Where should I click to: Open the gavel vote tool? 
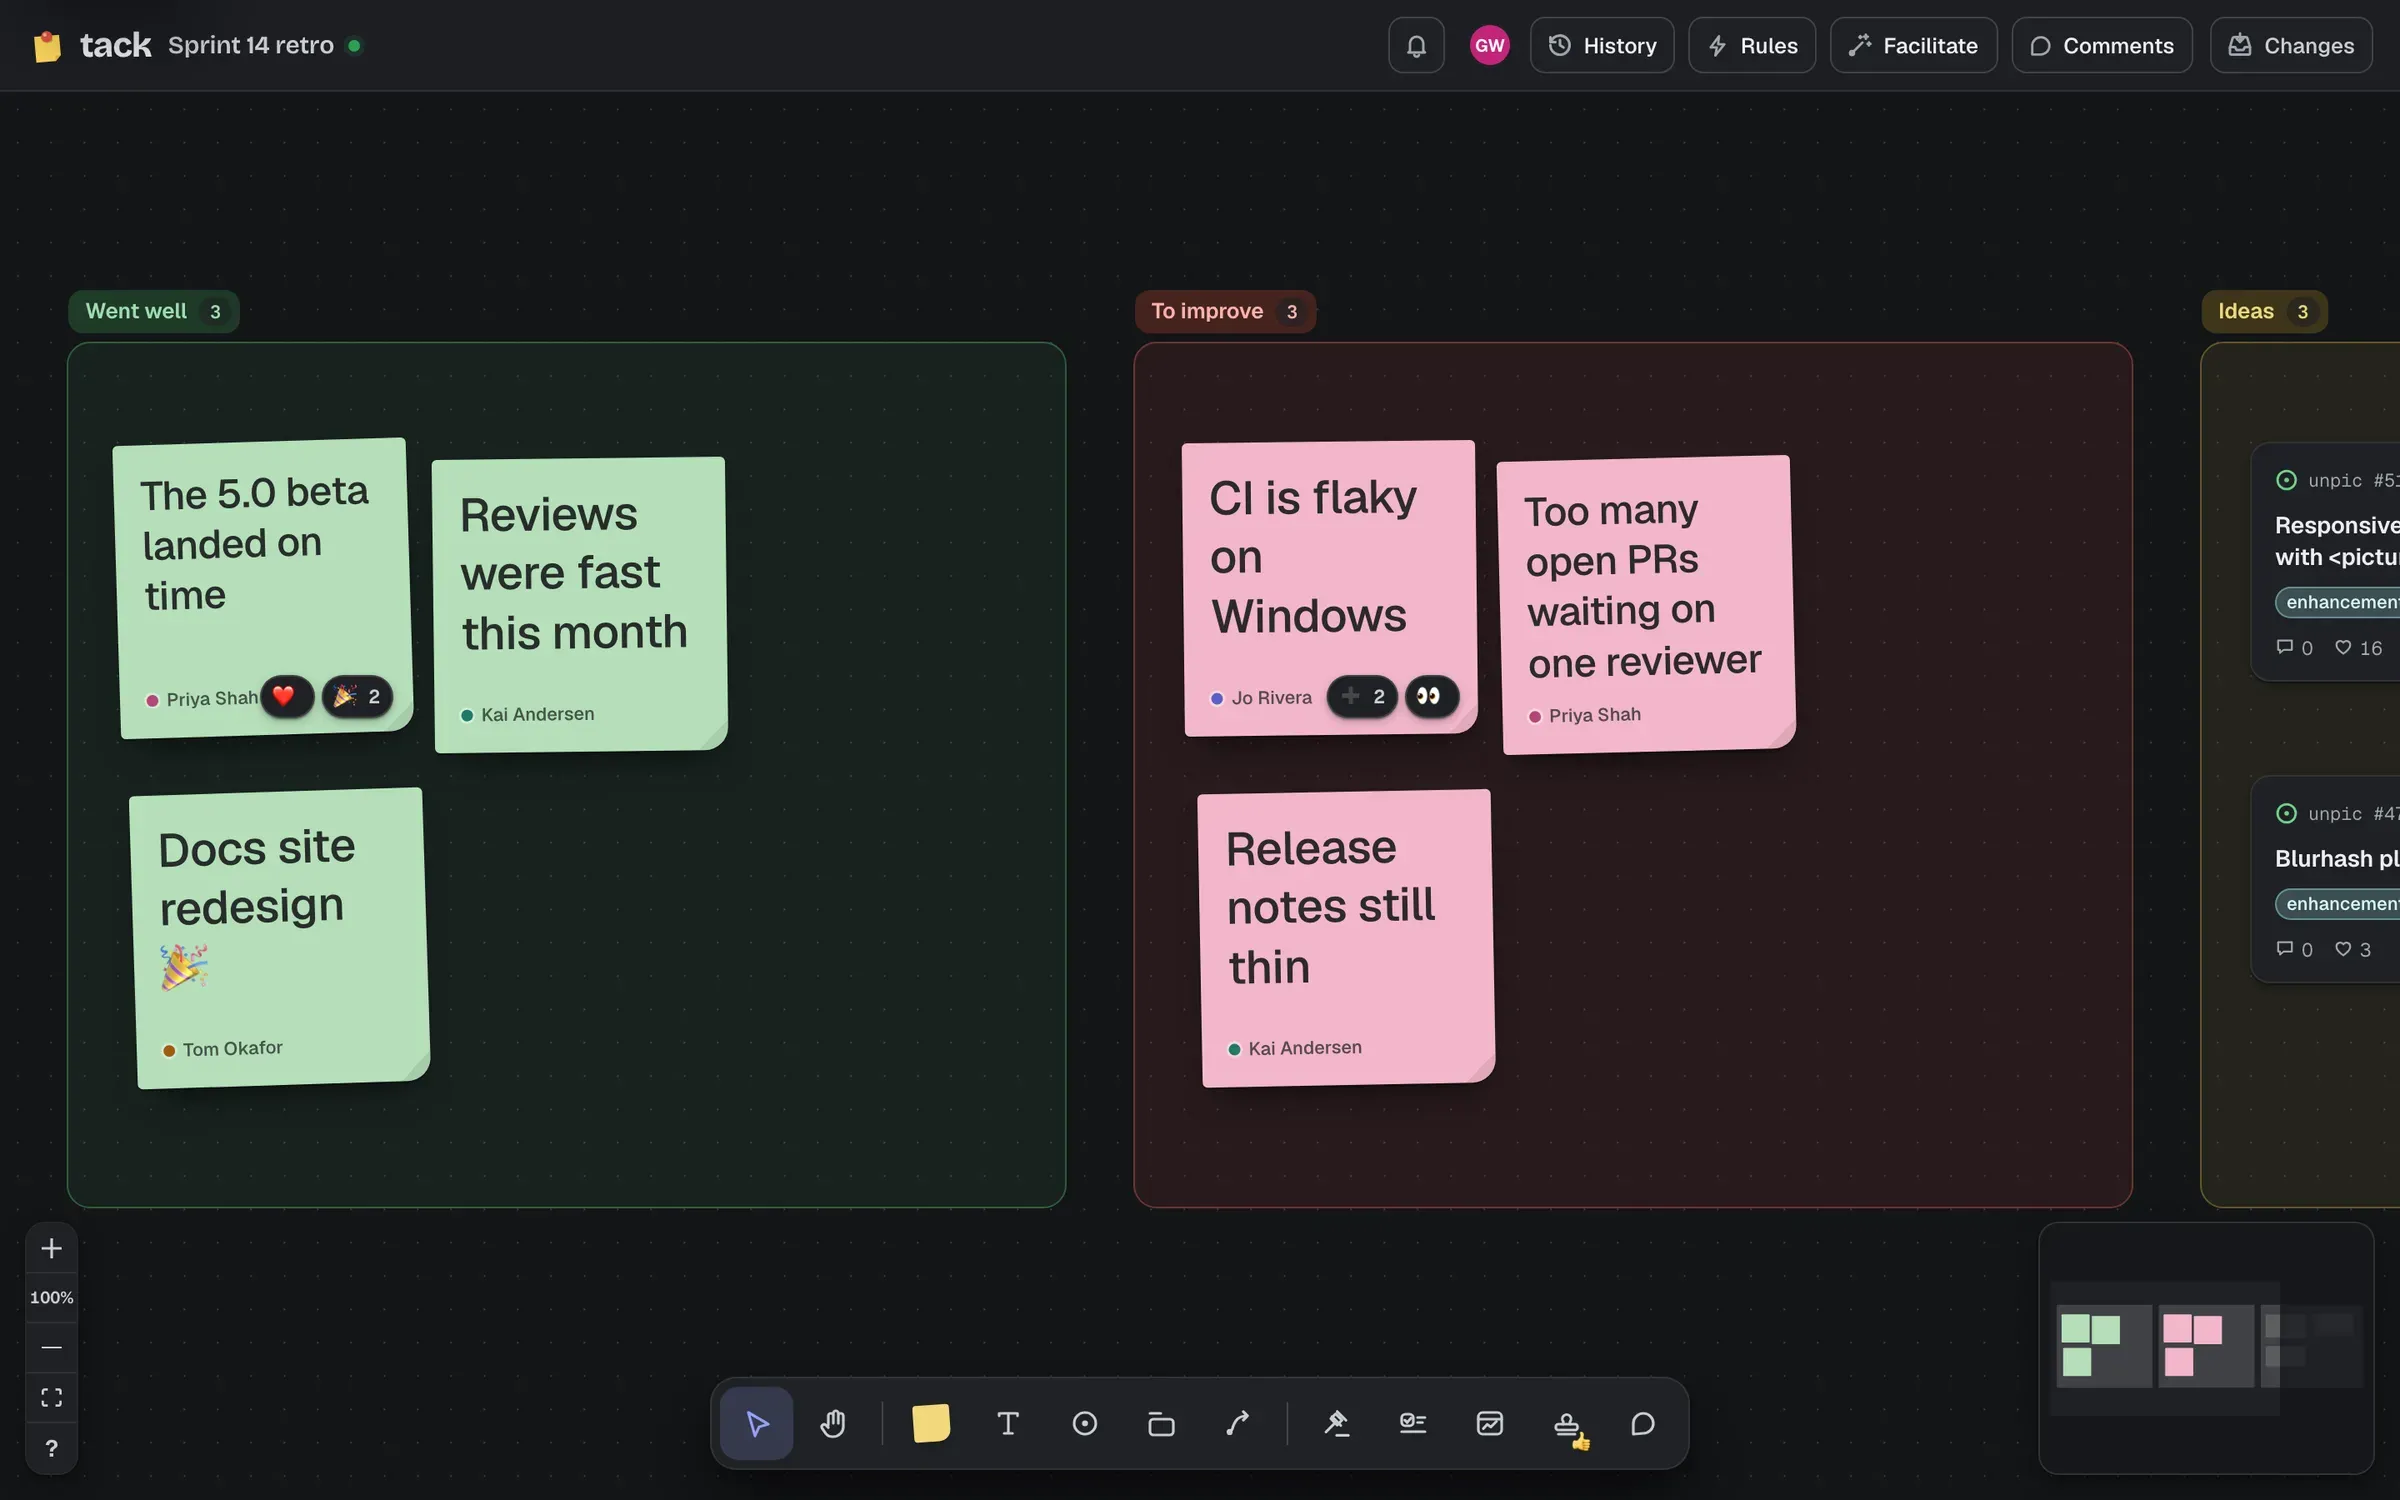(1336, 1423)
